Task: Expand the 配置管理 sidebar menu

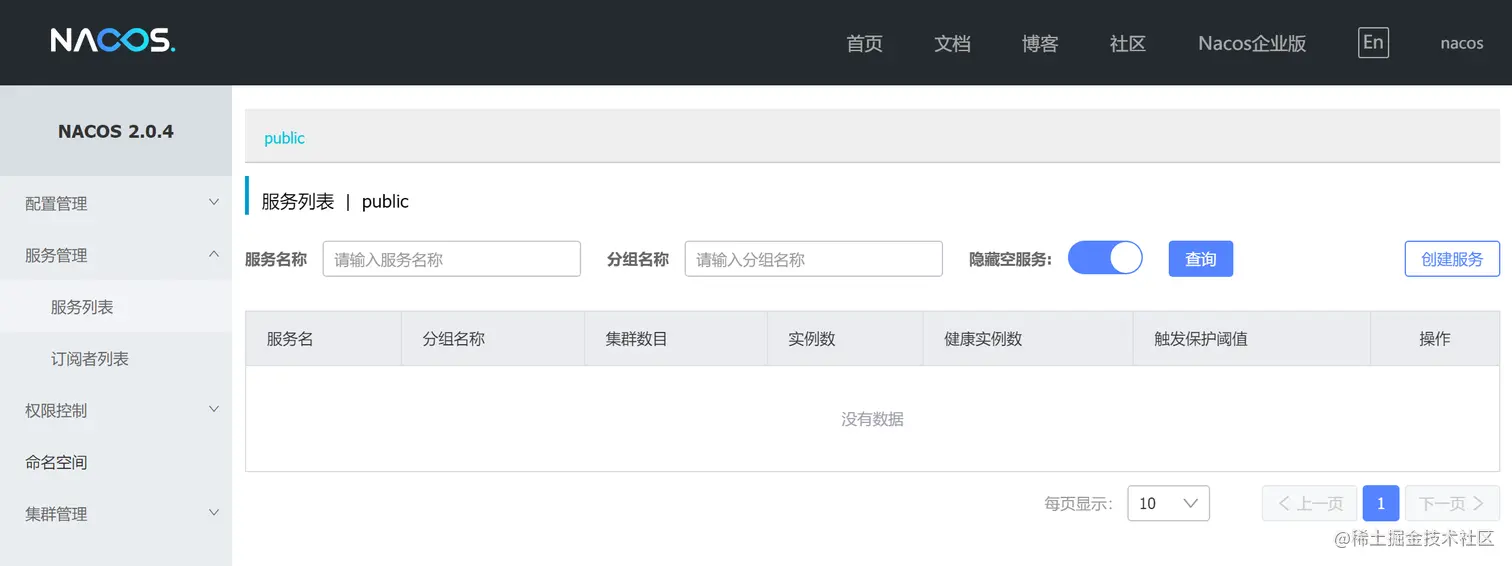Action: [116, 203]
